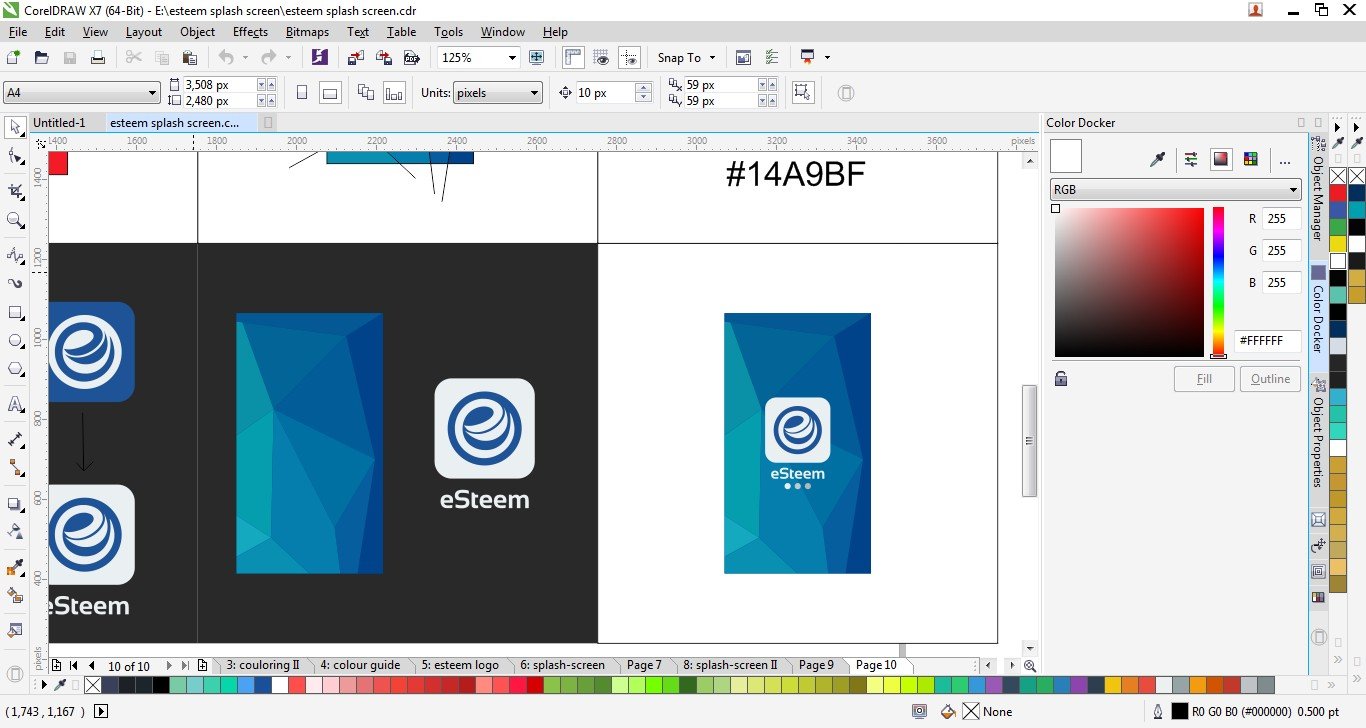Switch to Untitled-1 document tab
This screenshot has width=1366, height=728.
pos(60,123)
